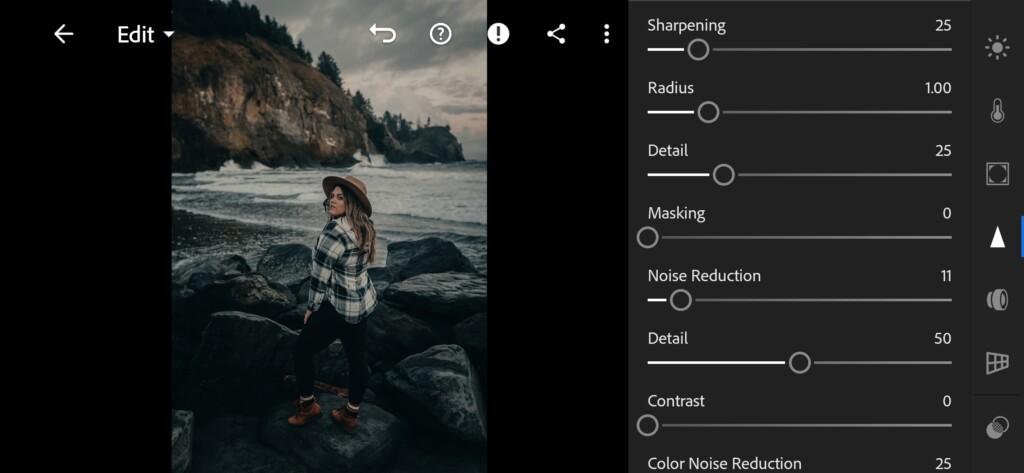Viewport: 1024px width, 473px height.
Task: Open the help question mark icon
Action: coord(441,34)
